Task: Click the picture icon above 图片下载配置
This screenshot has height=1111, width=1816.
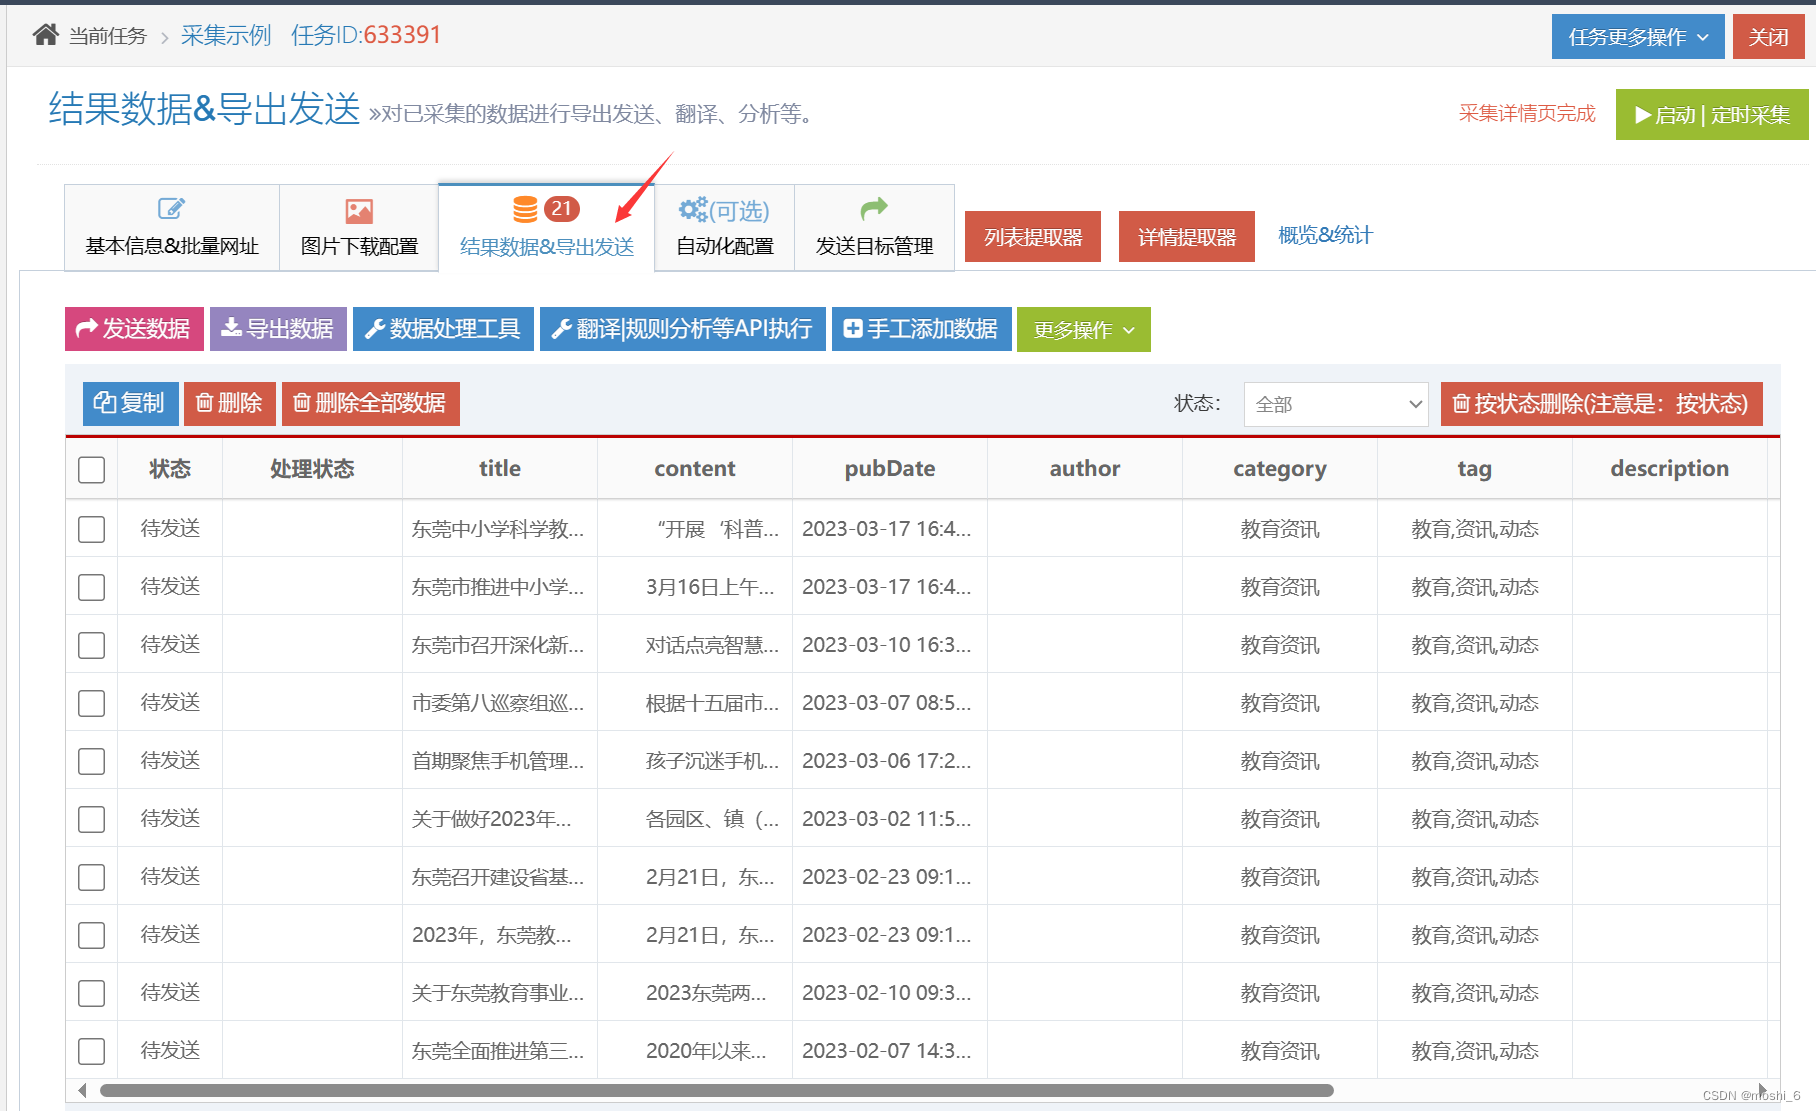Action: click(x=359, y=211)
